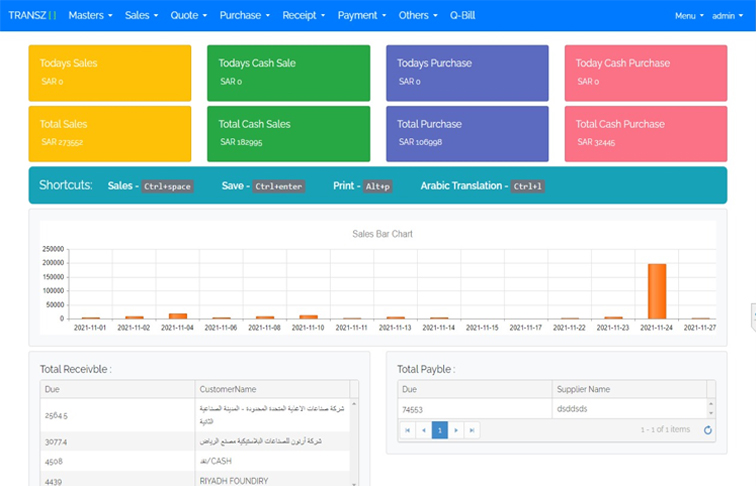Open the top-right Menu dropdown

[x=689, y=16]
